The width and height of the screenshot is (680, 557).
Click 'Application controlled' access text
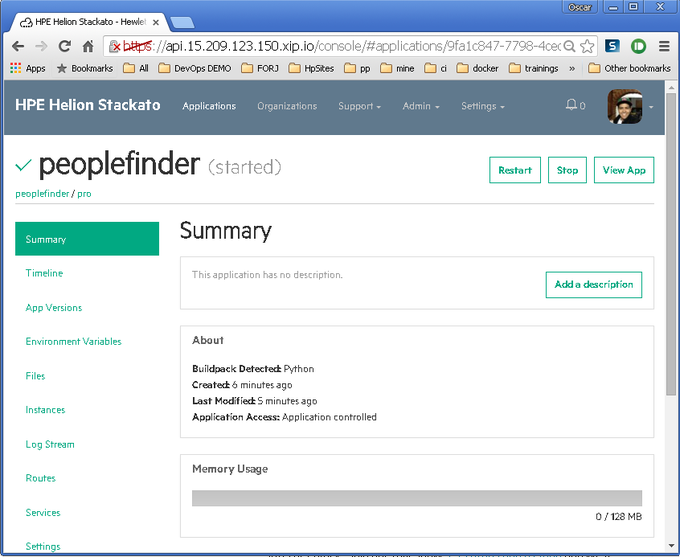pyautogui.click(x=329, y=417)
